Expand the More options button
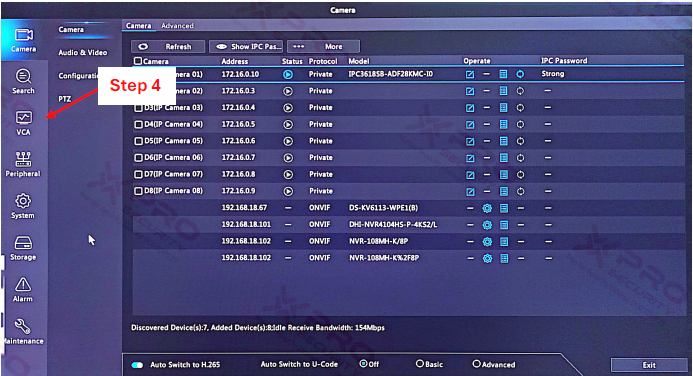This screenshot has height=376, width=693. tap(323, 46)
